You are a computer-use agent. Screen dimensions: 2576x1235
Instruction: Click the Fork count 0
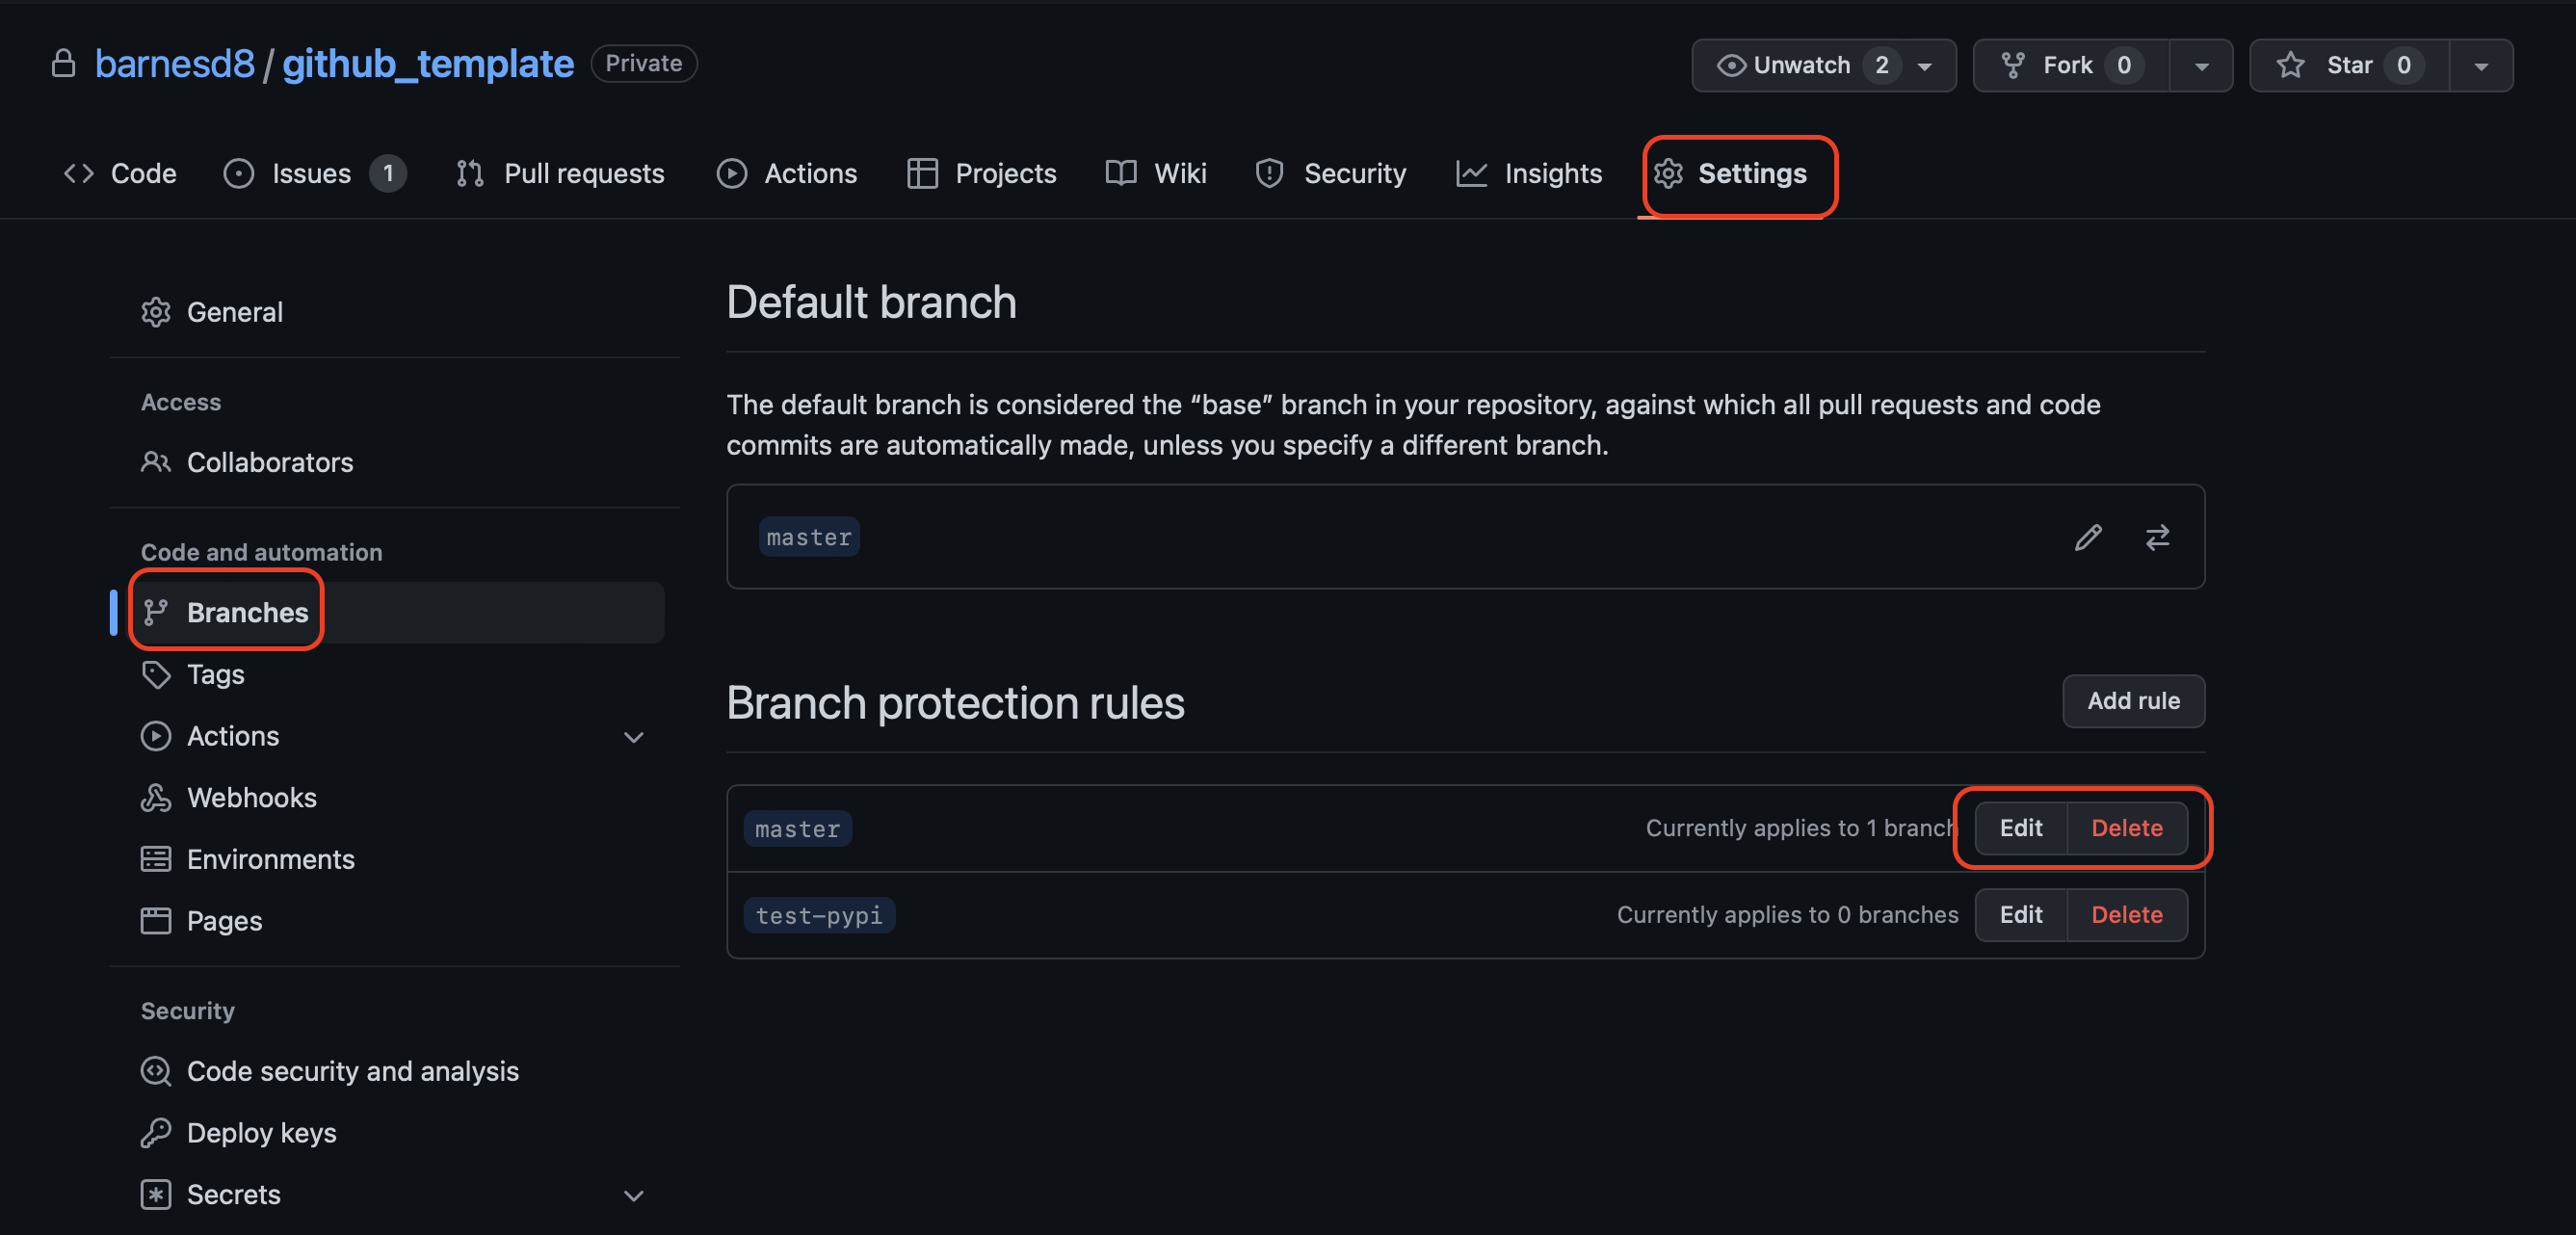point(2123,65)
